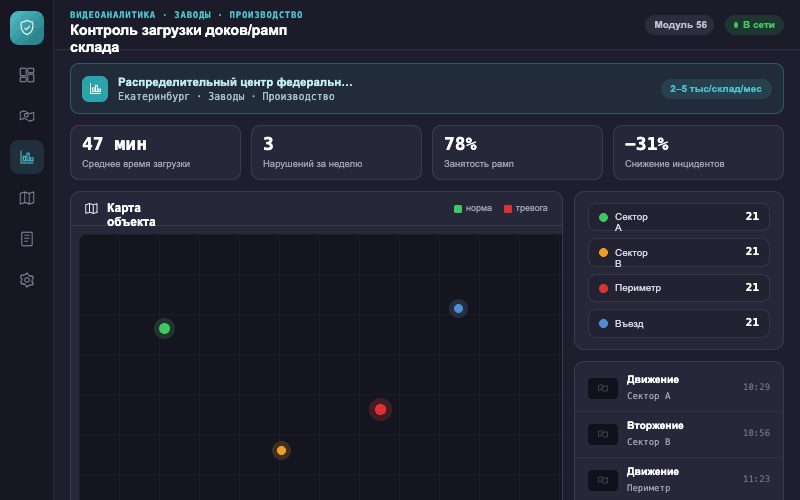Open the map icon in sidebar
The height and width of the screenshot is (500, 800).
[x=27, y=198]
